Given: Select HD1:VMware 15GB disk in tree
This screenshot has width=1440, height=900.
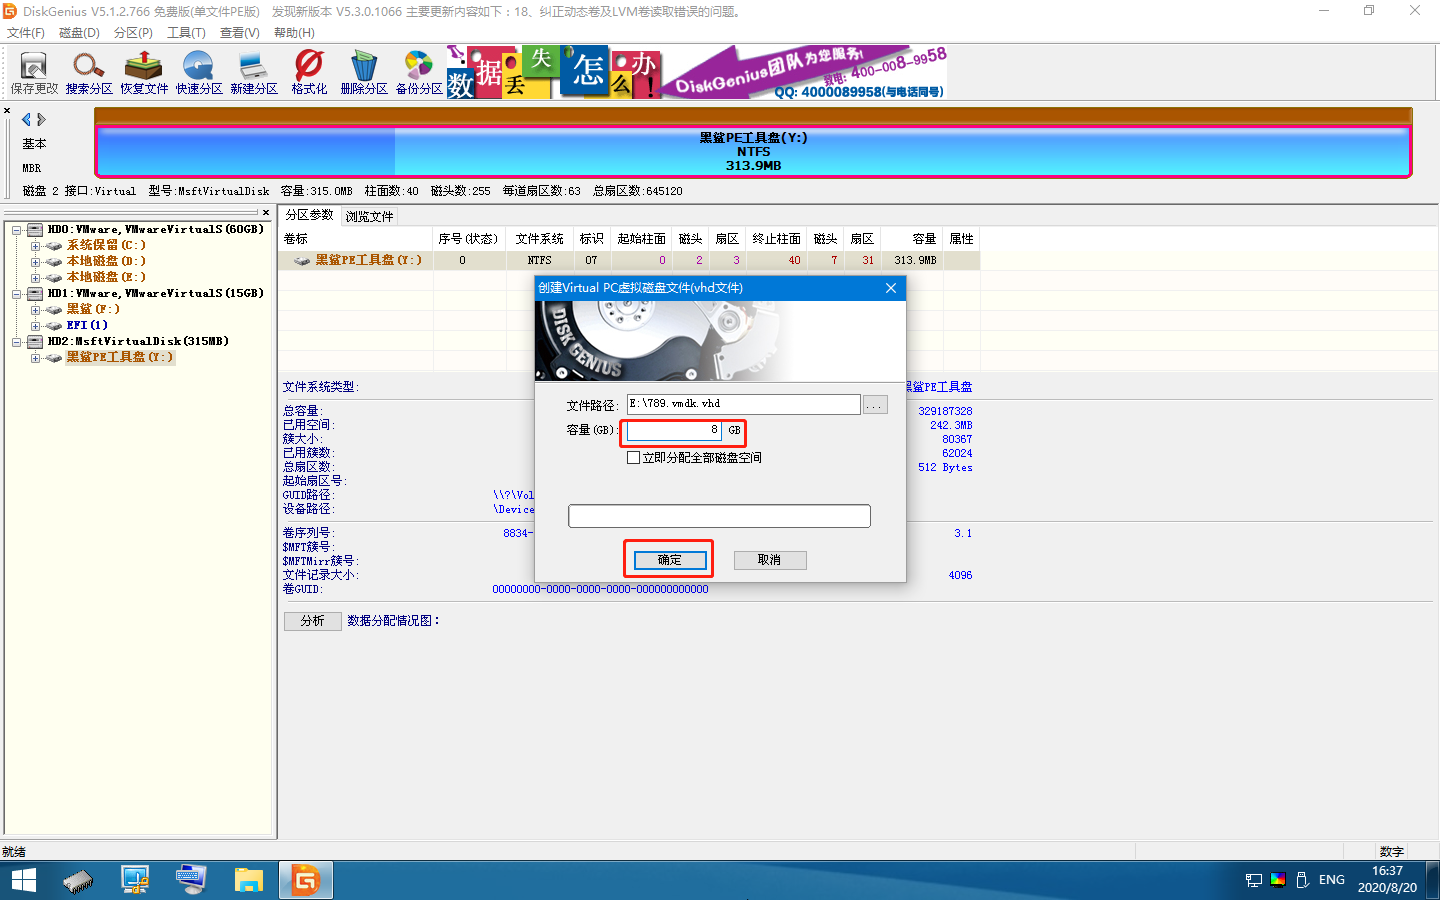Looking at the screenshot, I should point(155,293).
